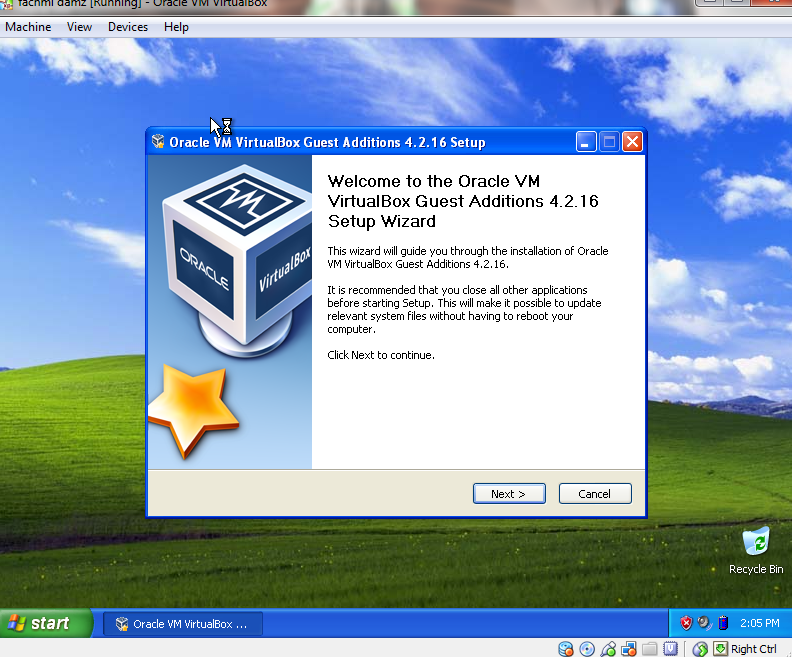The width and height of the screenshot is (792, 657).
Task: Click the Windows XP start button
Action: (46, 623)
